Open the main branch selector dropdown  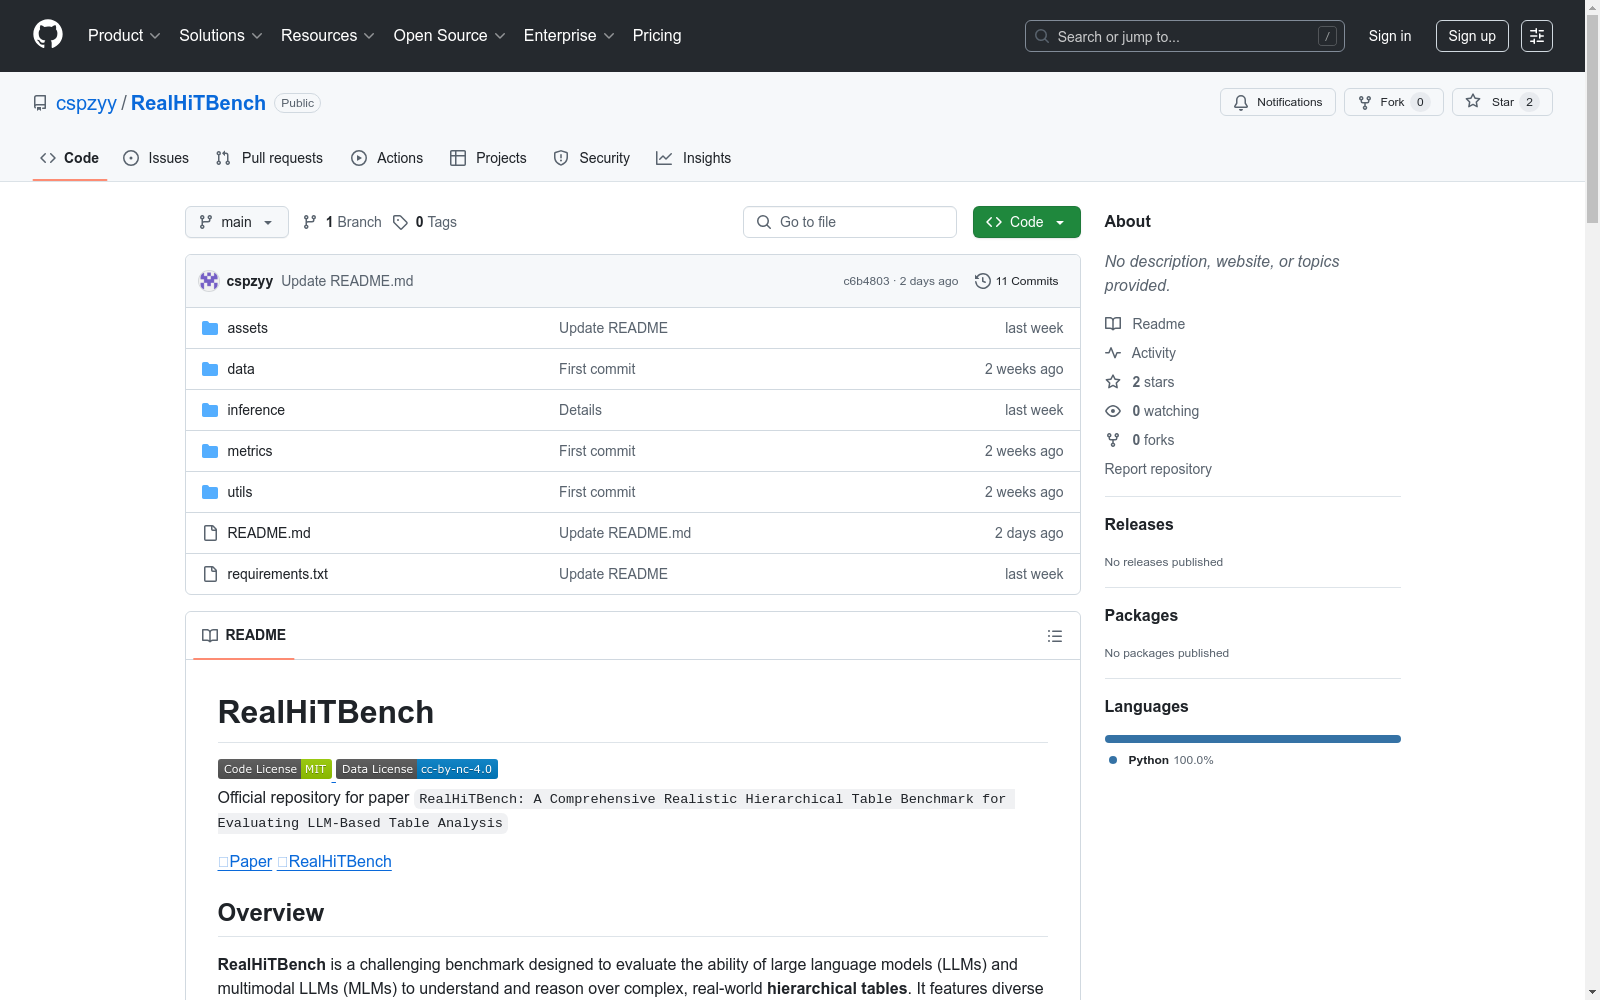pos(237,222)
